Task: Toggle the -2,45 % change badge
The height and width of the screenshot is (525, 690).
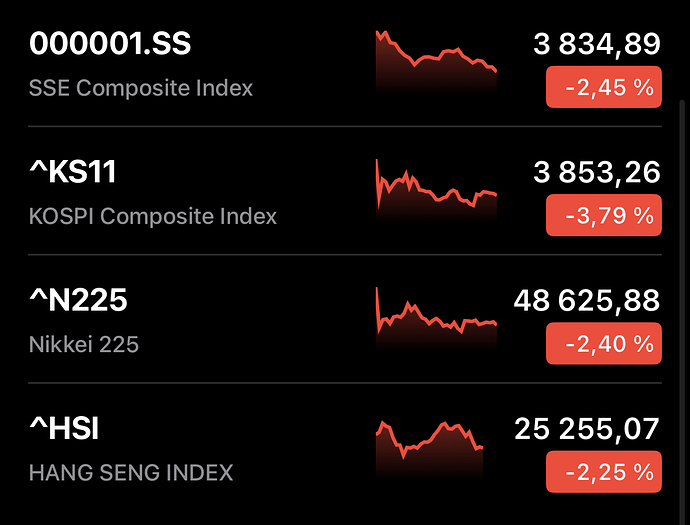Action: coord(604,87)
